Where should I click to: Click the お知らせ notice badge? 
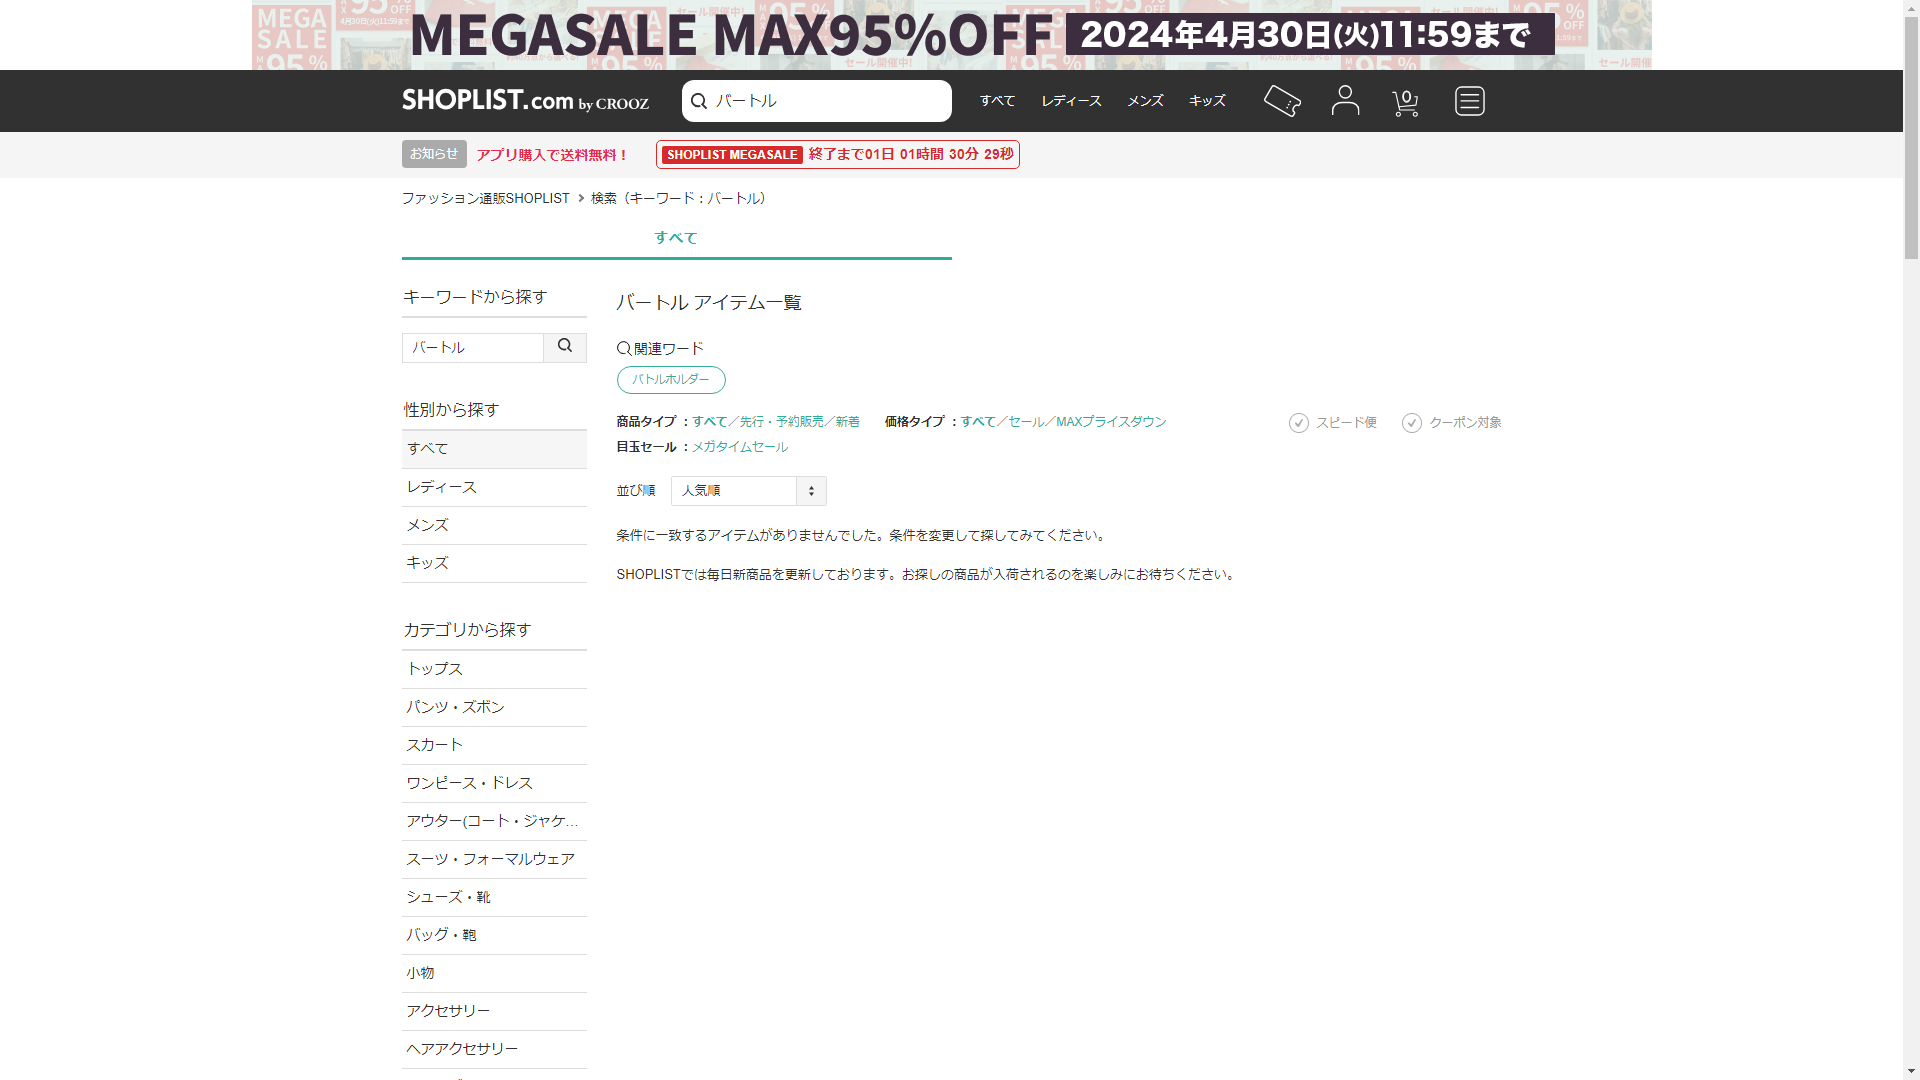tap(434, 154)
